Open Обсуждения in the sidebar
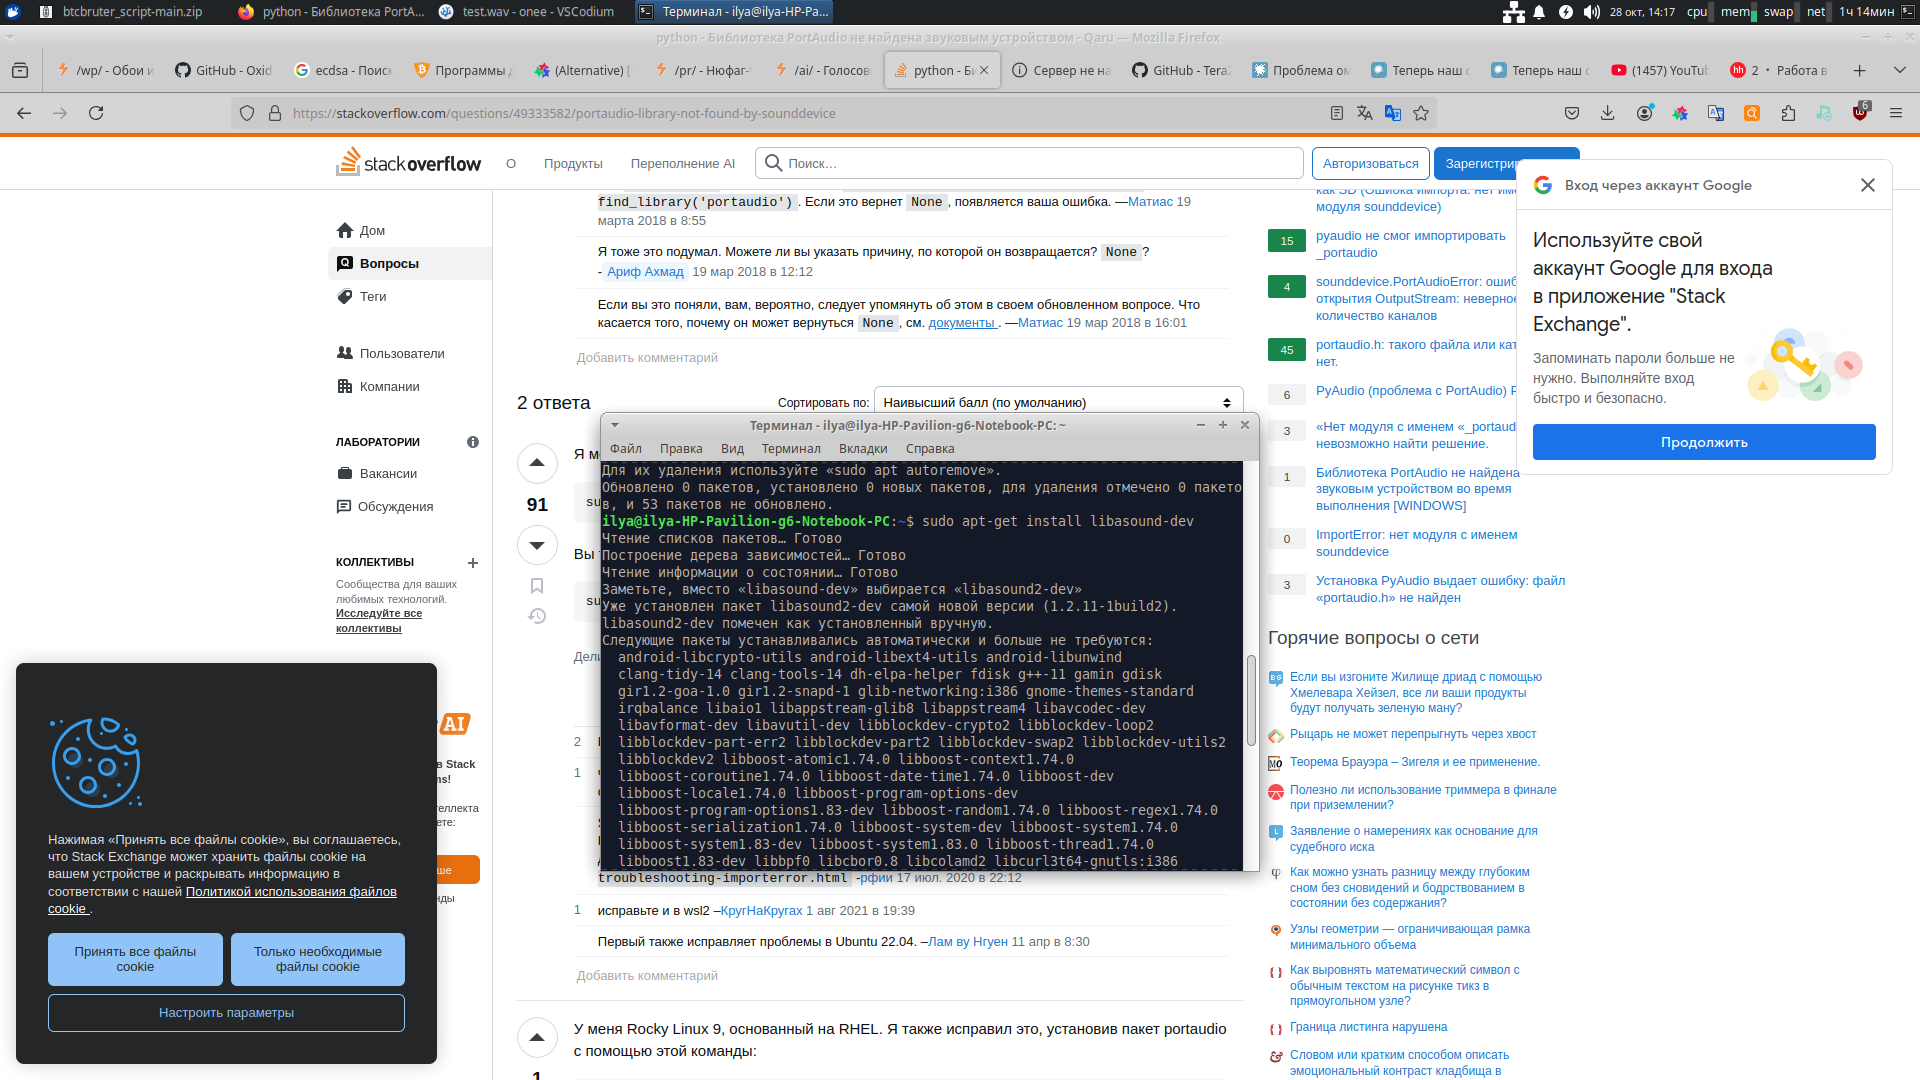 click(410, 506)
